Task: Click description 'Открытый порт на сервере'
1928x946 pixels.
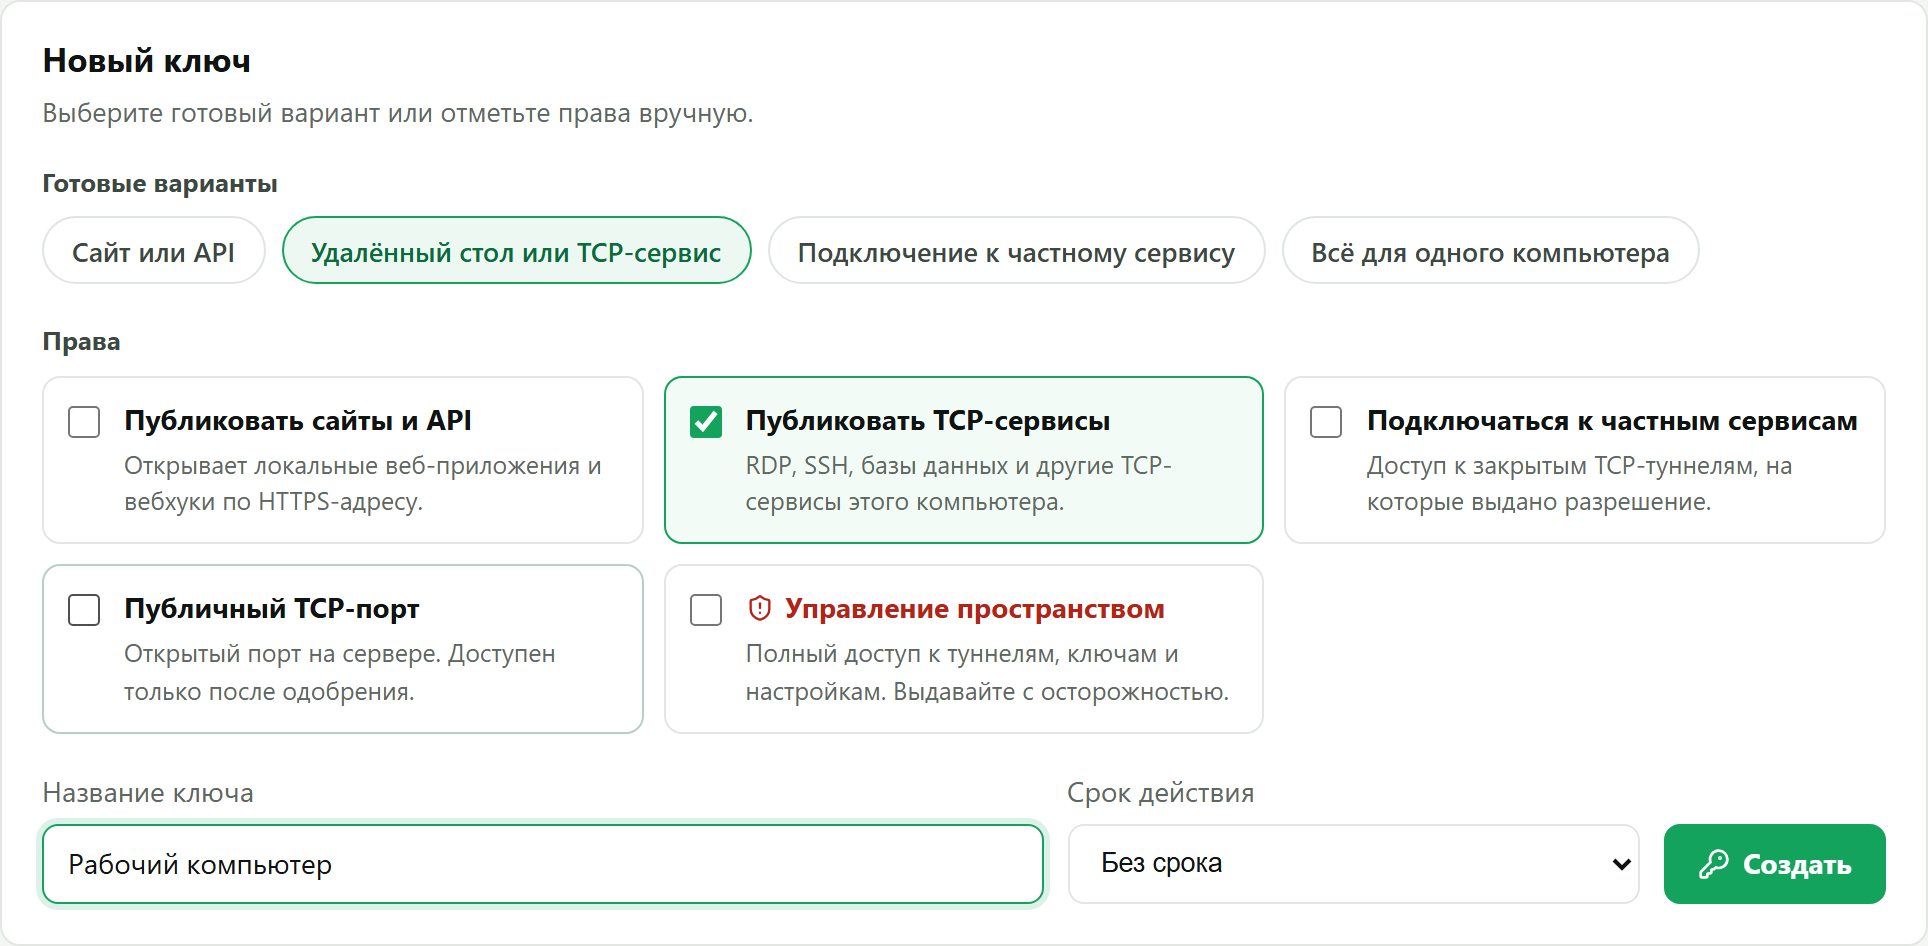Action: pos(340,672)
